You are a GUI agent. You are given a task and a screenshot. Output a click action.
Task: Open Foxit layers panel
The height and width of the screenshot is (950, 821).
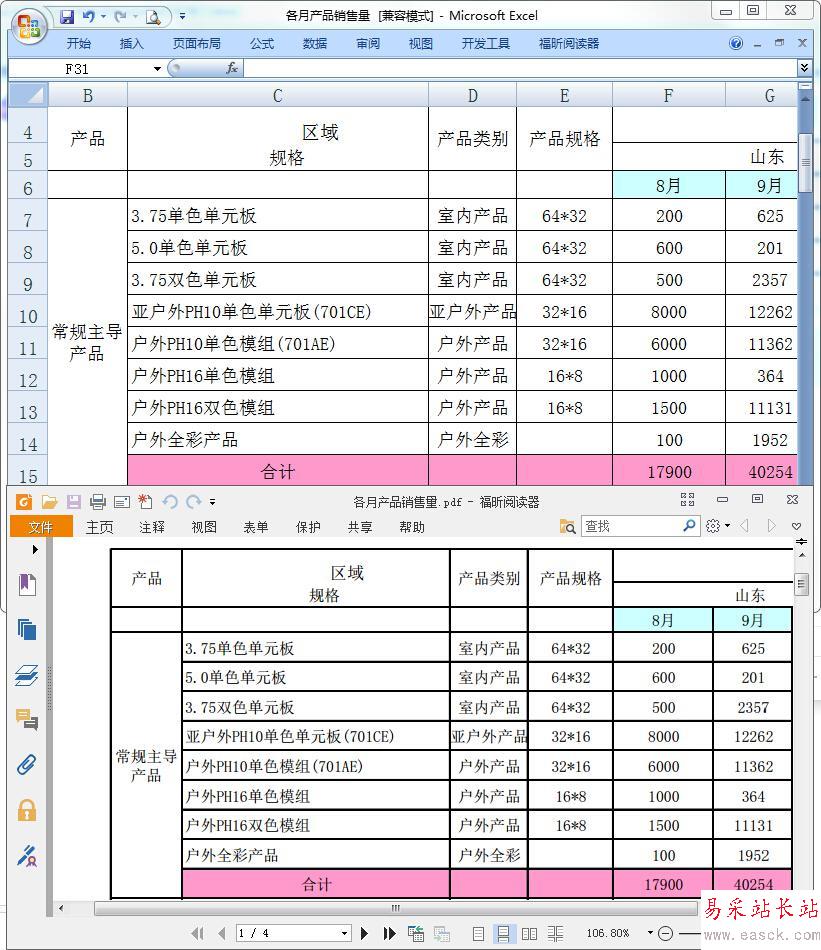(x=27, y=675)
